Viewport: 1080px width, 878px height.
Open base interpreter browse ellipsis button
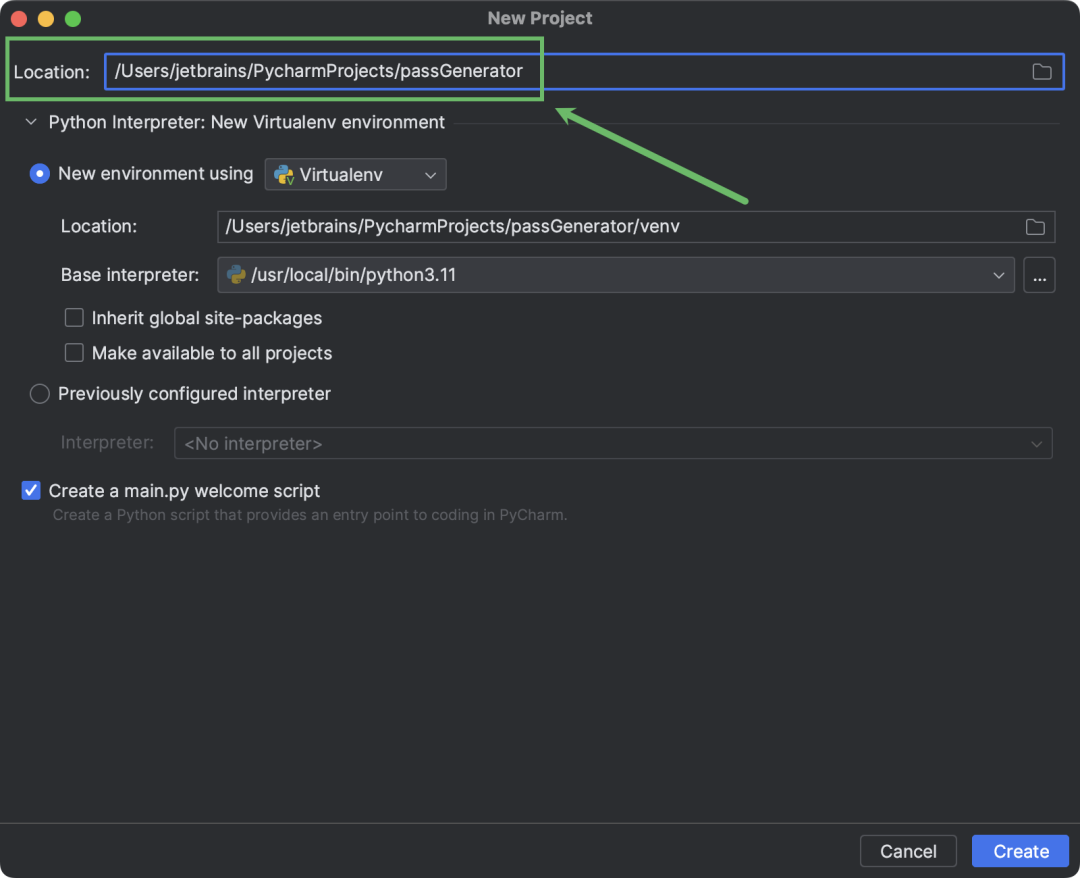(x=1039, y=275)
